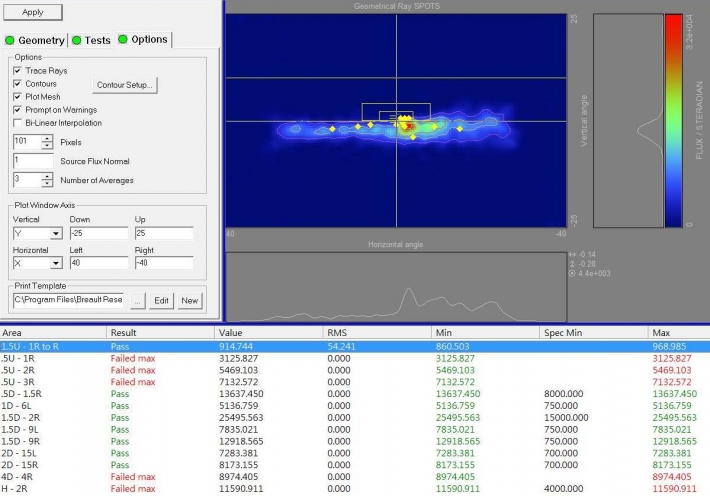This screenshot has width=710, height=496.
Task: Click the green indicator on Tests tab
Action: point(76,41)
